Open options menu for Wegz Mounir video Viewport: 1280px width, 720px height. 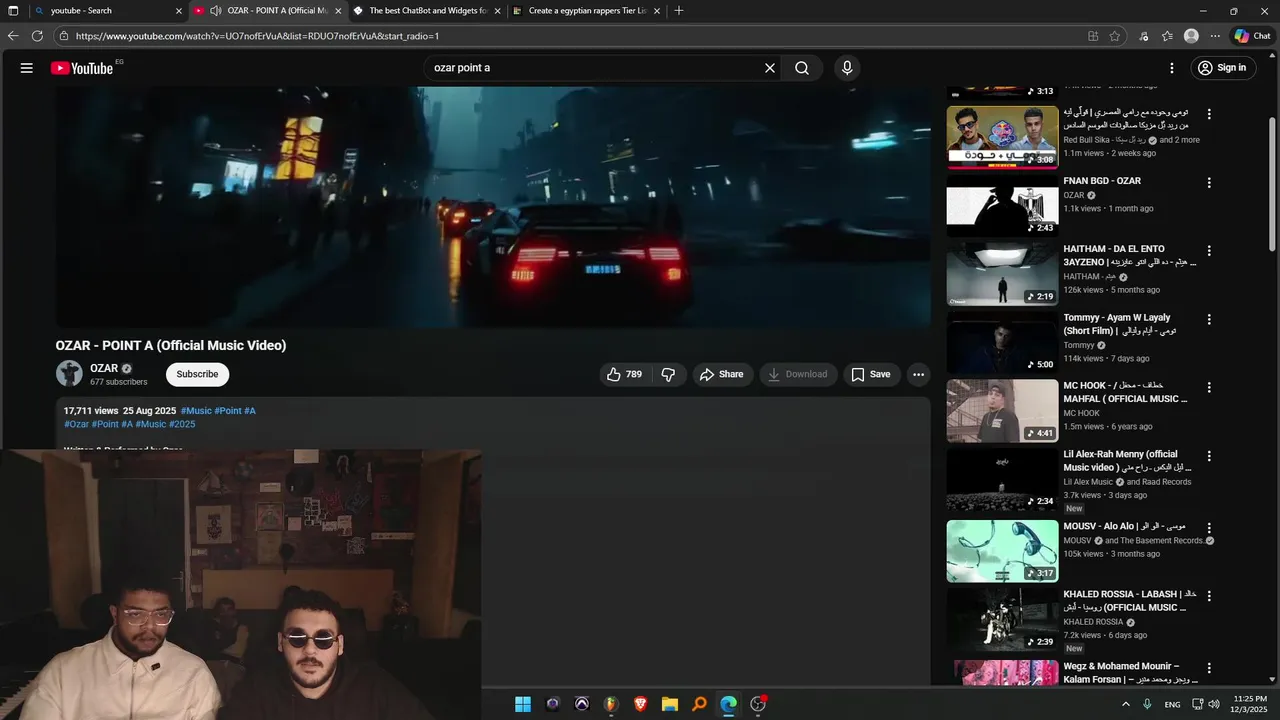[x=1209, y=668]
